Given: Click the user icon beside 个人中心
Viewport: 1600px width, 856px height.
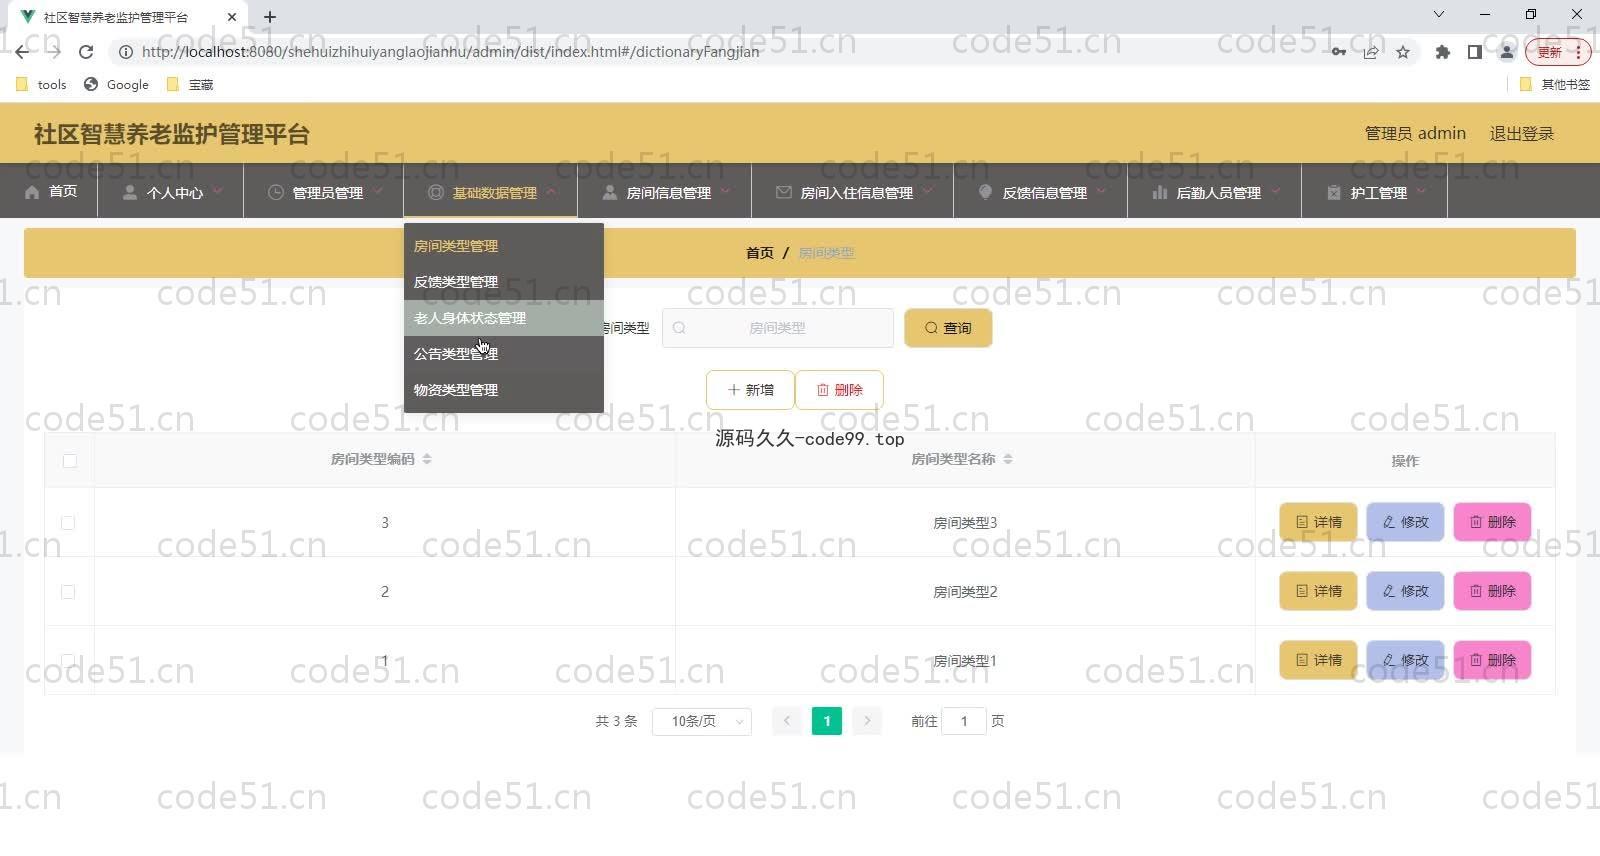Looking at the screenshot, I should pos(130,192).
